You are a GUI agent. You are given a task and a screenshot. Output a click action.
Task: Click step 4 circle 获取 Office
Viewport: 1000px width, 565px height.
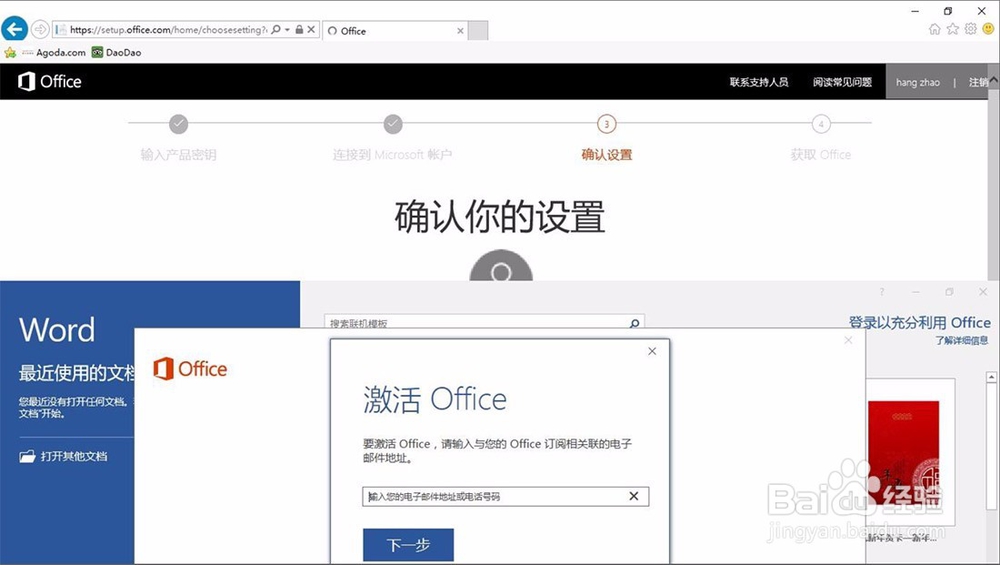click(x=821, y=124)
